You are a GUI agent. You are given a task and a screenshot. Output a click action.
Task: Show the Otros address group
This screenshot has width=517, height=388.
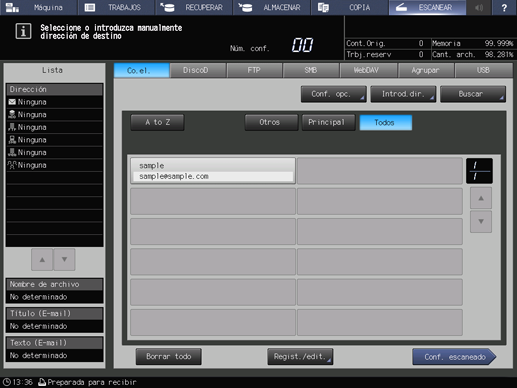coord(271,122)
